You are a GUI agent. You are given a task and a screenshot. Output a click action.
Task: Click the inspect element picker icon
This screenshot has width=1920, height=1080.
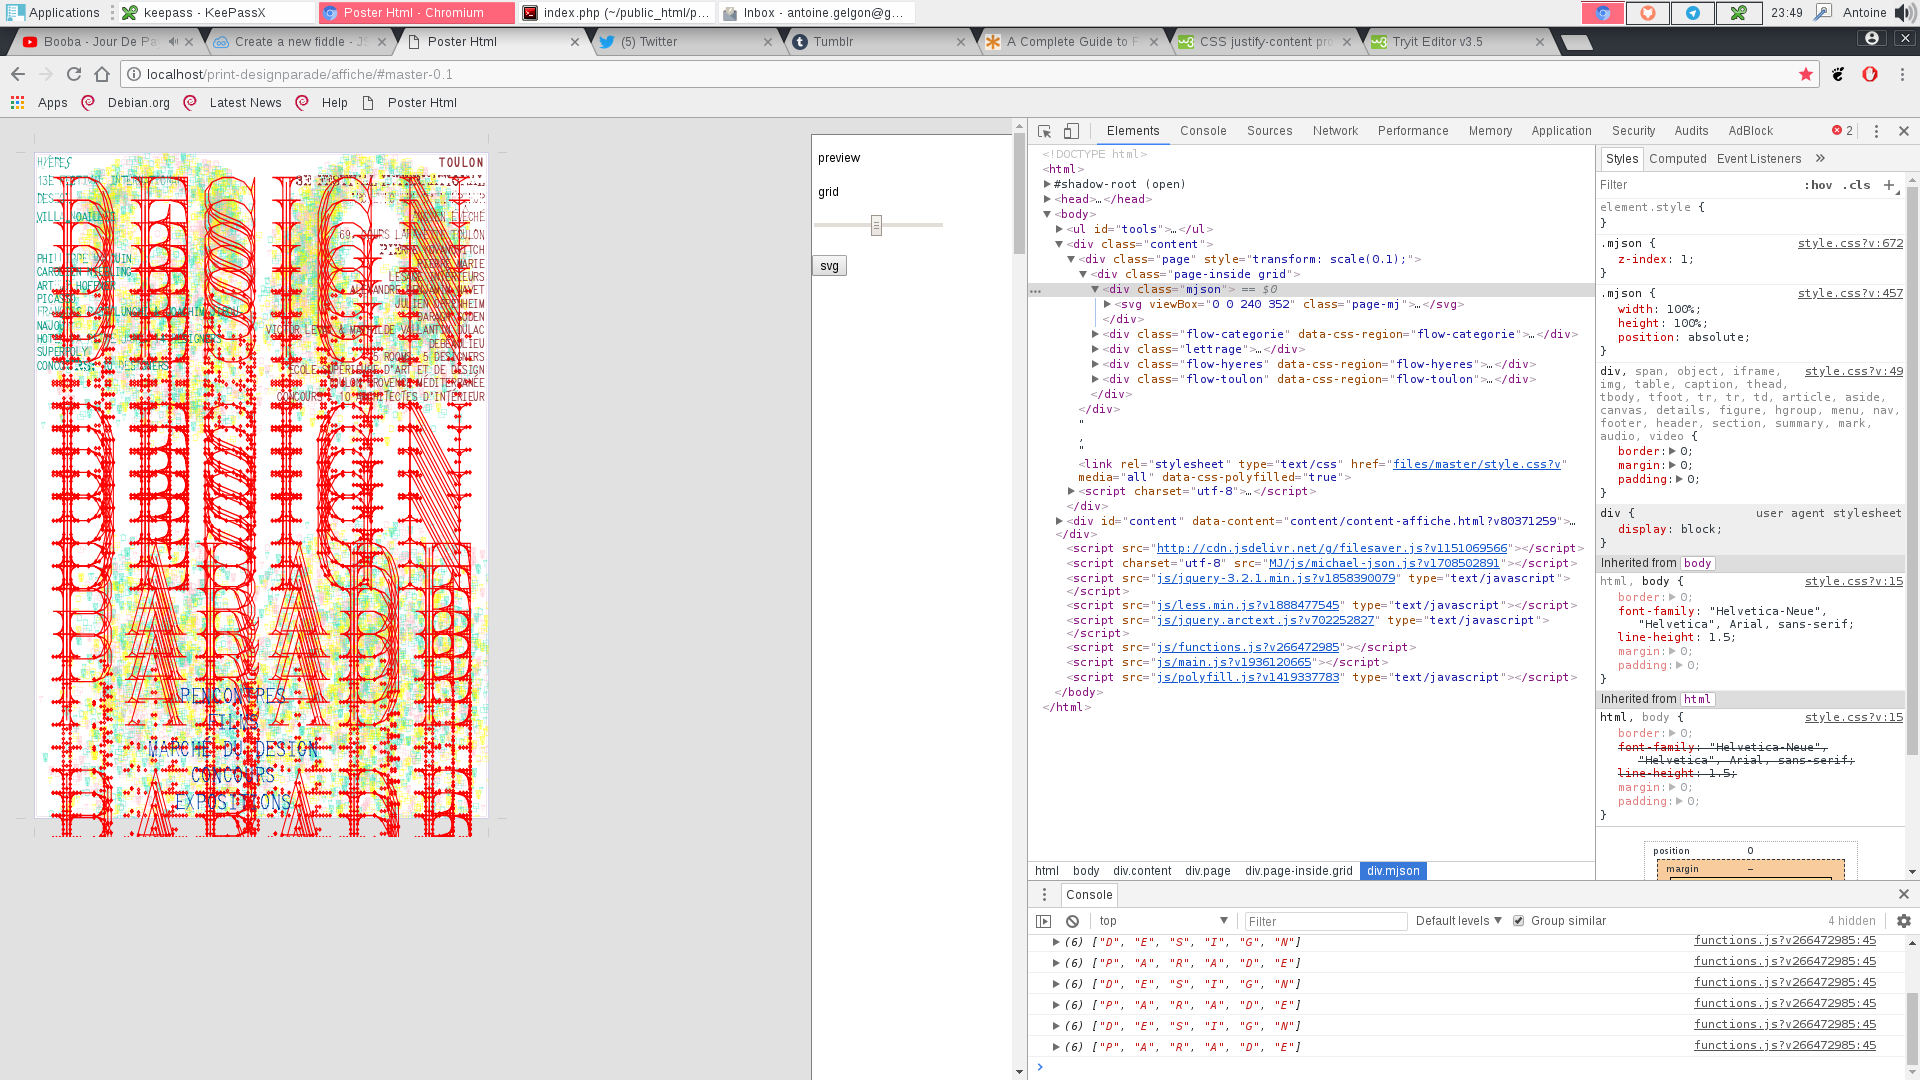click(1044, 131)
